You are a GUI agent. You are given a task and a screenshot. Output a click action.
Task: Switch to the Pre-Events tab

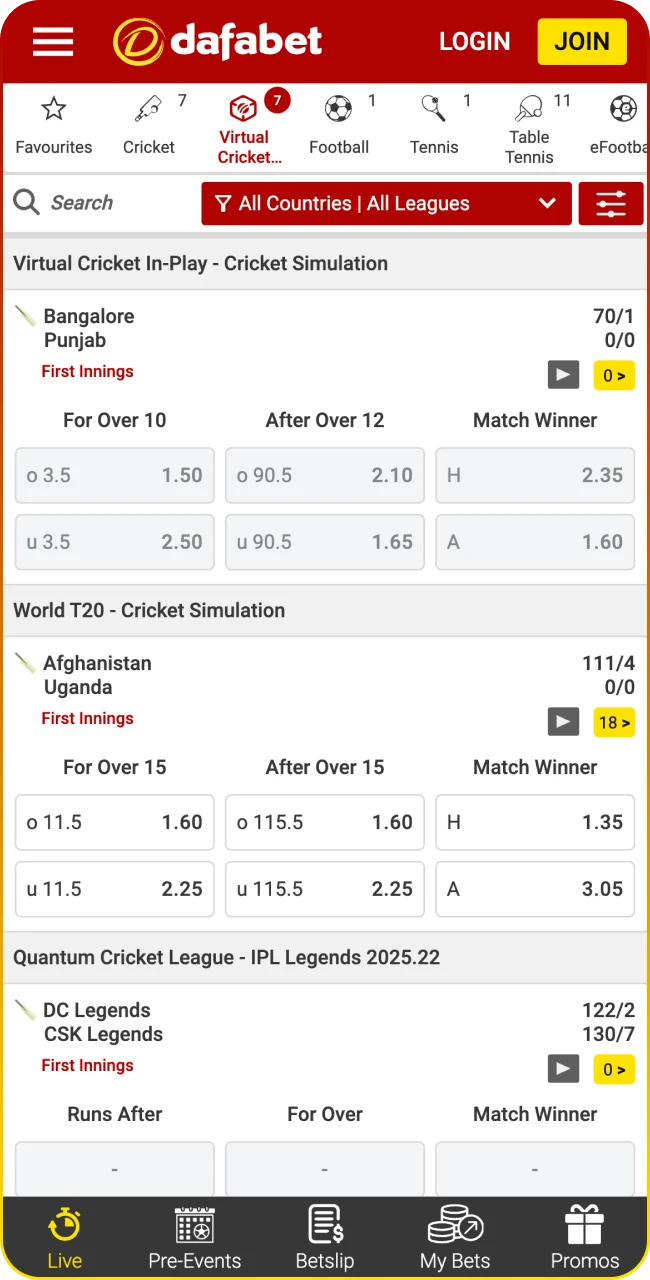pyautogui.click(x=194, y=1235)
